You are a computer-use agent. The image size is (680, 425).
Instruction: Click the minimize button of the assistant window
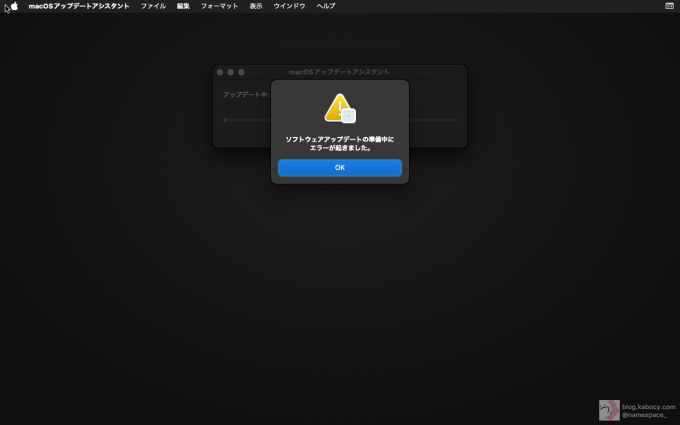(230, 72)
